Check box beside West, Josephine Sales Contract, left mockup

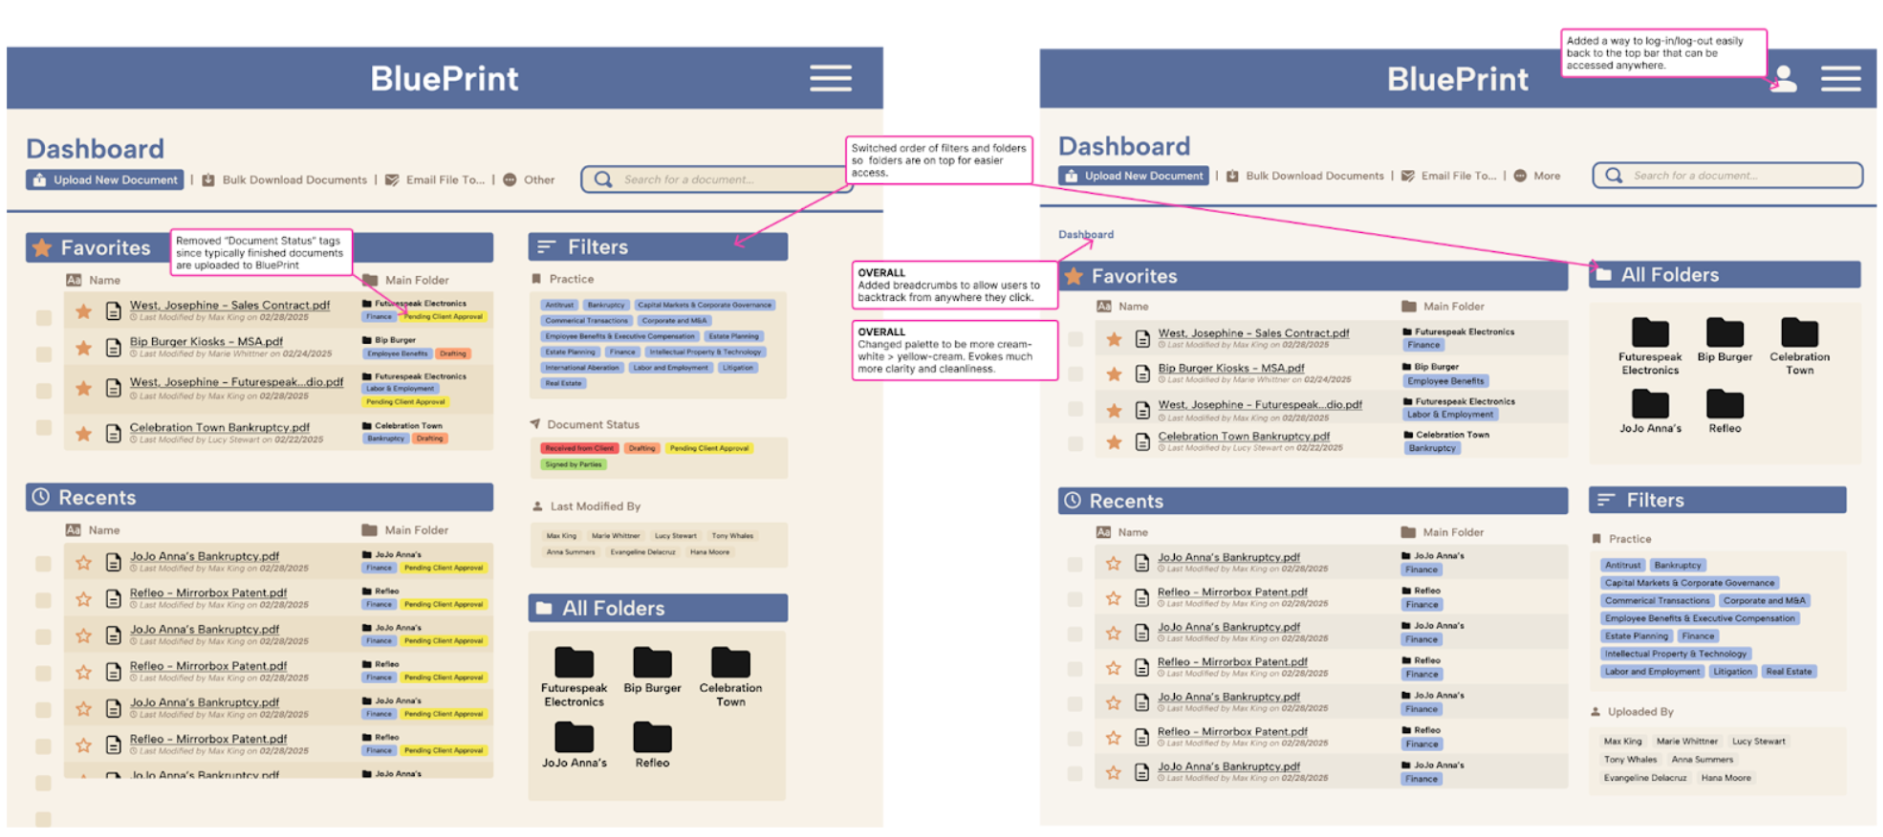(x=44, y=318)
